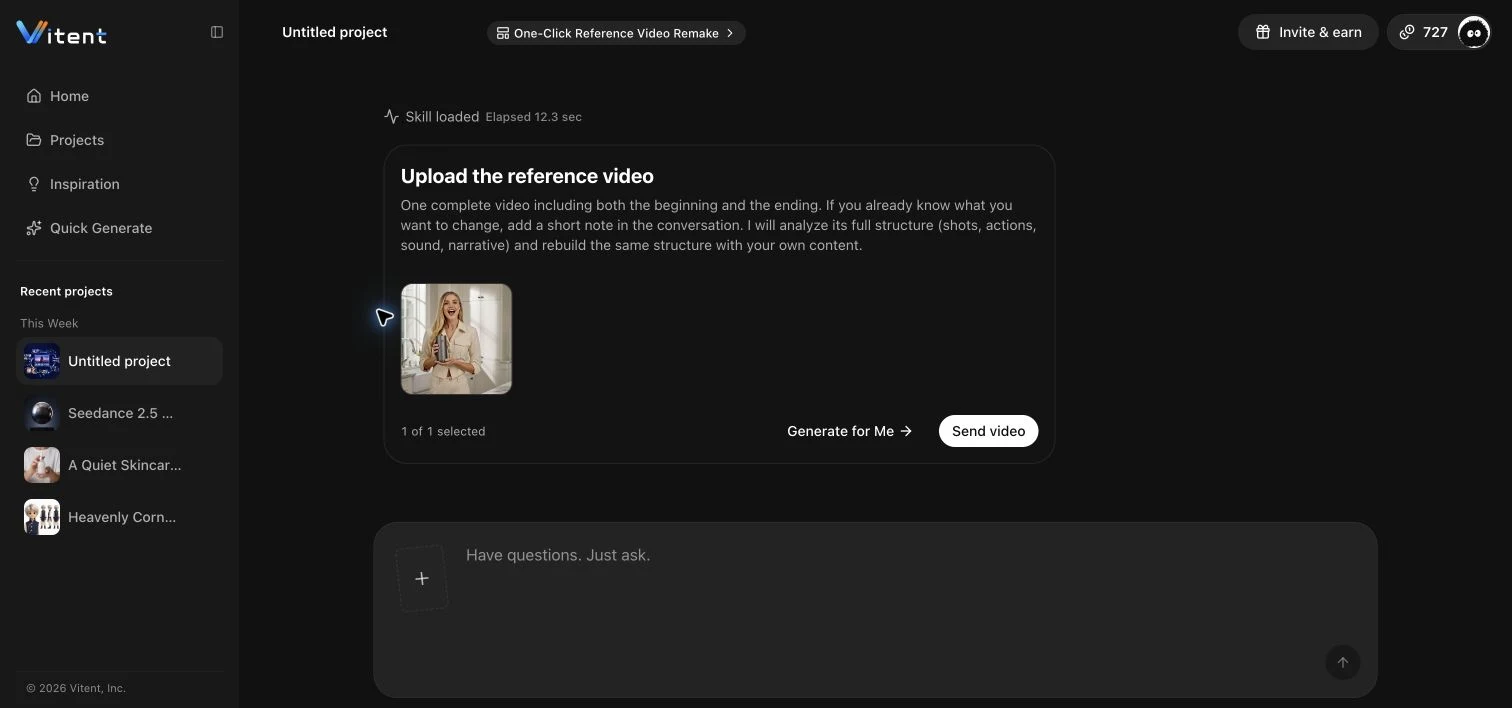The height and width of the screenshot is (708, 1512).
Task: Click the Quick Generate sparkle icon
Action: [34, 228]
